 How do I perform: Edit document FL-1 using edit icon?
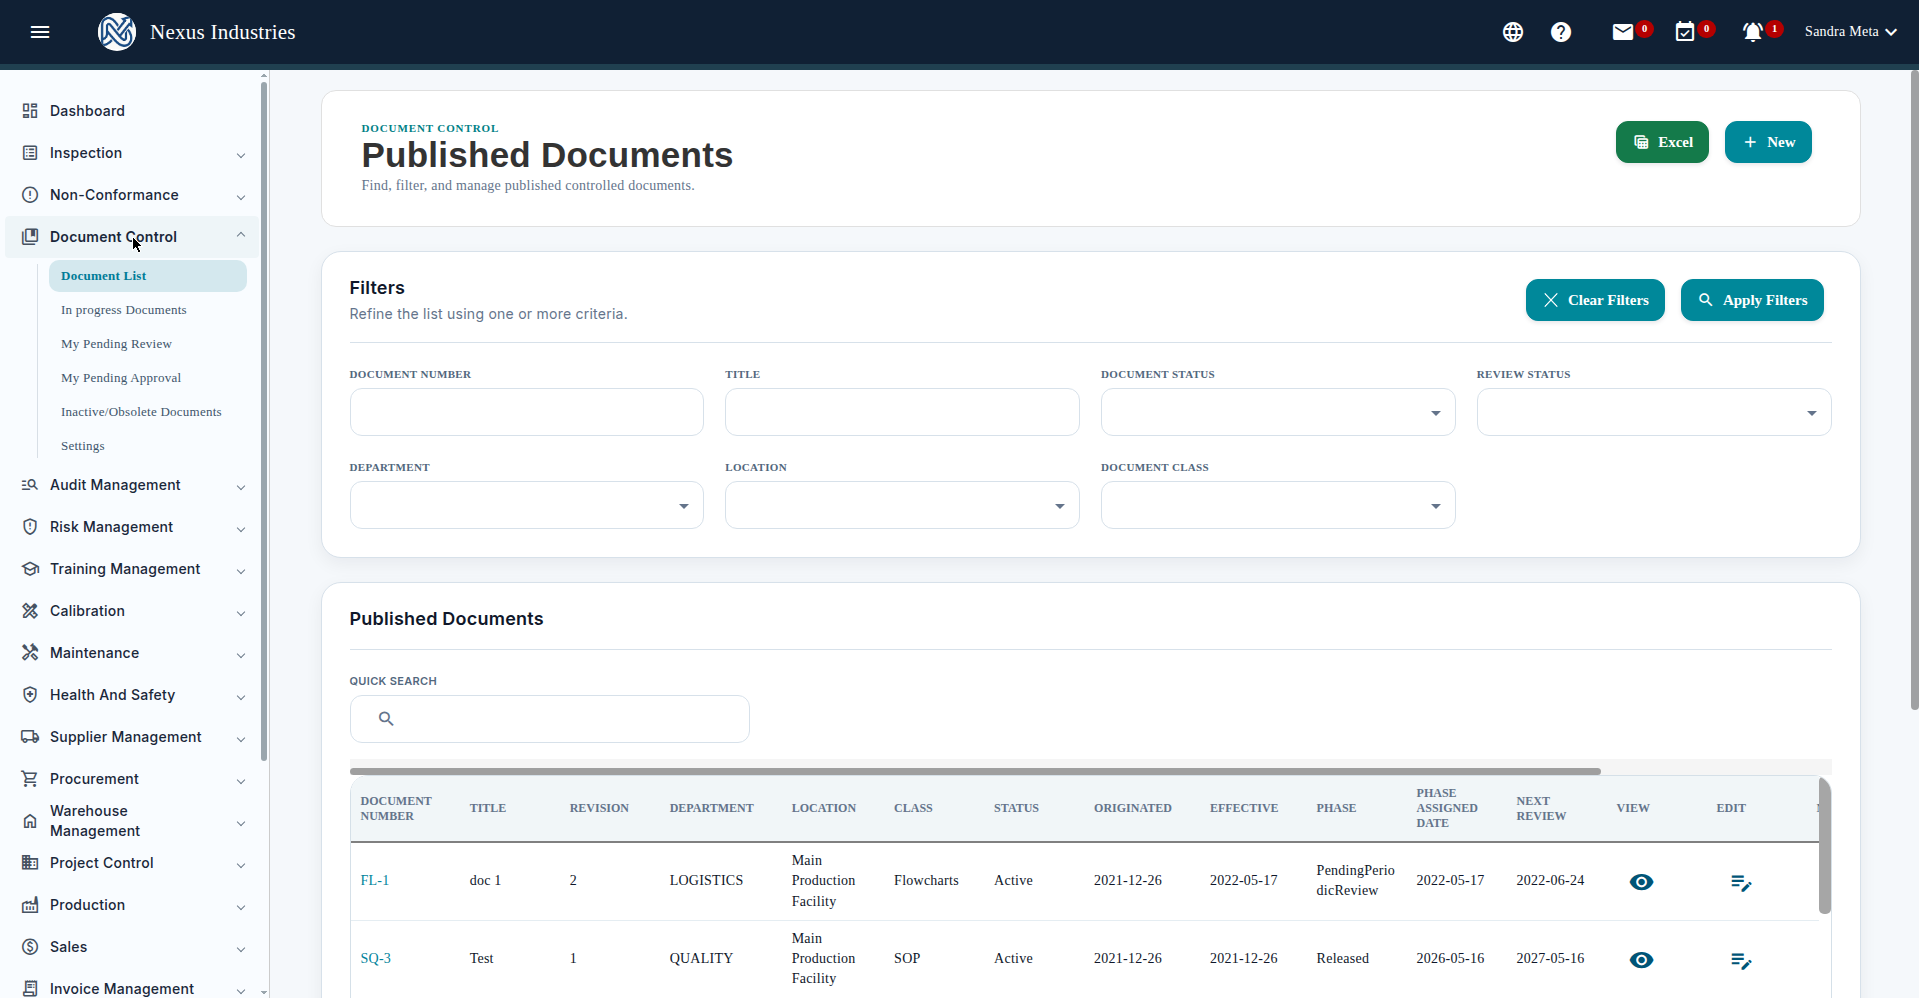[1741, 883]
